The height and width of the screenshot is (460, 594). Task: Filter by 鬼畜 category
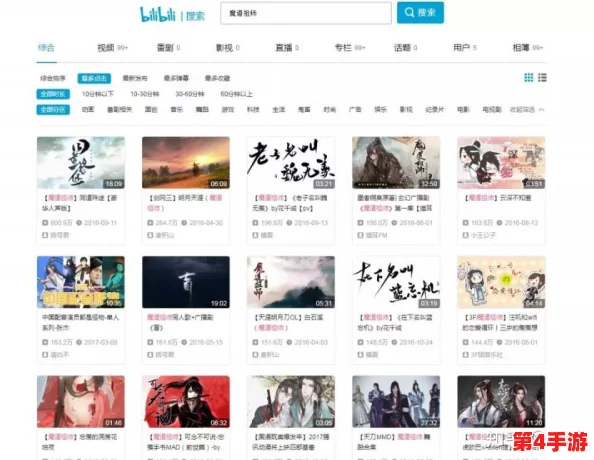pyautogui.click(x=304, y=110)
